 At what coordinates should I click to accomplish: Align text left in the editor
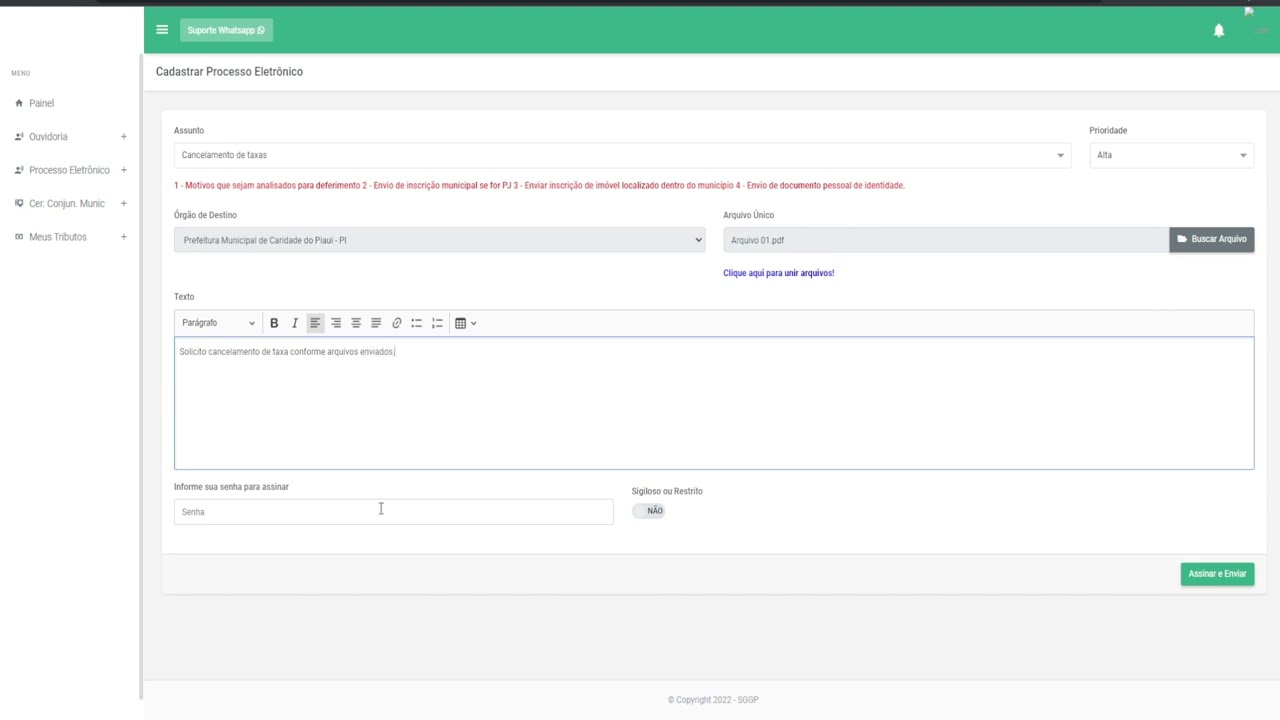pos(315,323)
